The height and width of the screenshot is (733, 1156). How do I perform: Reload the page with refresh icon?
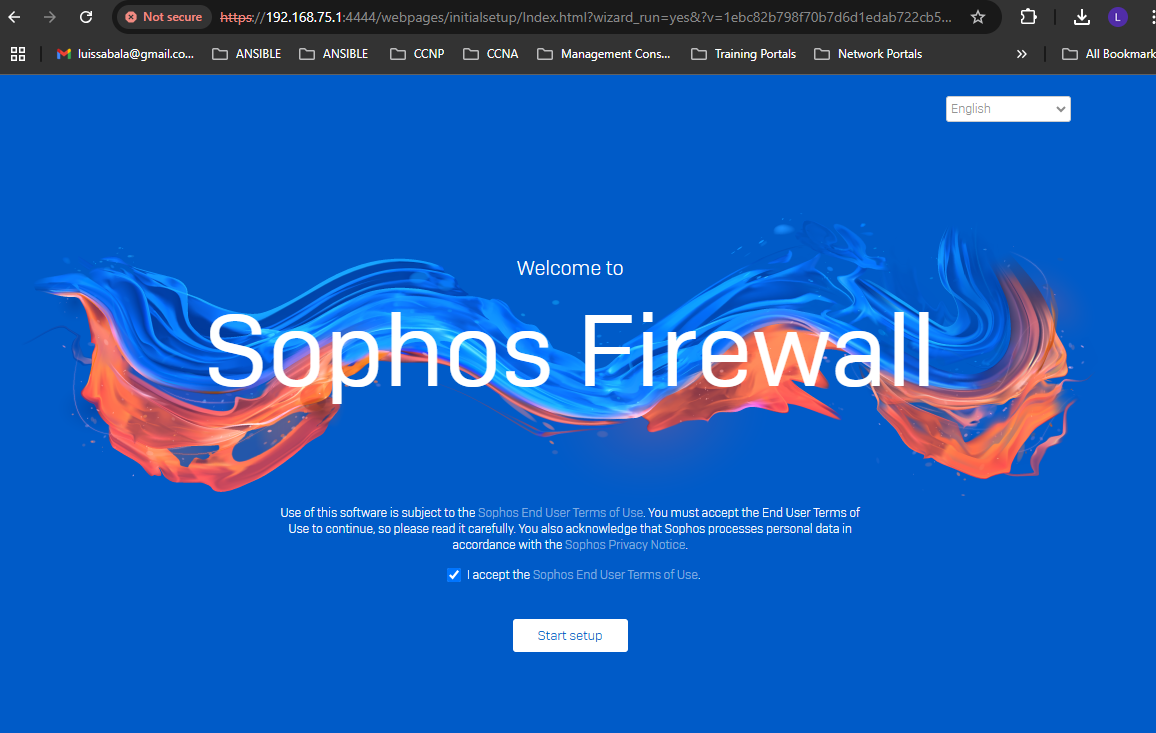[x=86, y=17]
